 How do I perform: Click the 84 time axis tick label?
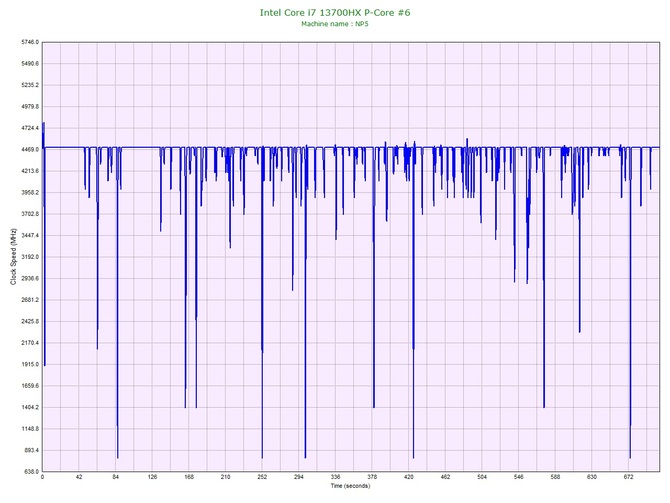pyautogui.click(x=116, y=477)
